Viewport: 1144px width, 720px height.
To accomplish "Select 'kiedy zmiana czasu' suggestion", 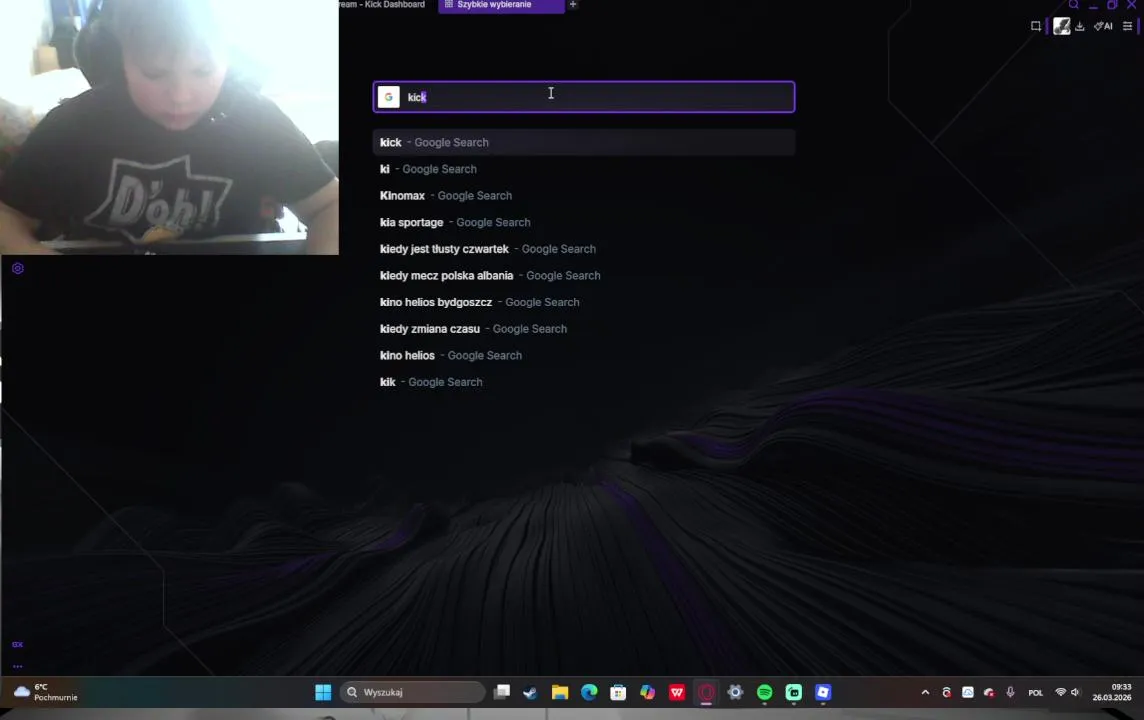I will pyautogui.click(x=584, y=329).
